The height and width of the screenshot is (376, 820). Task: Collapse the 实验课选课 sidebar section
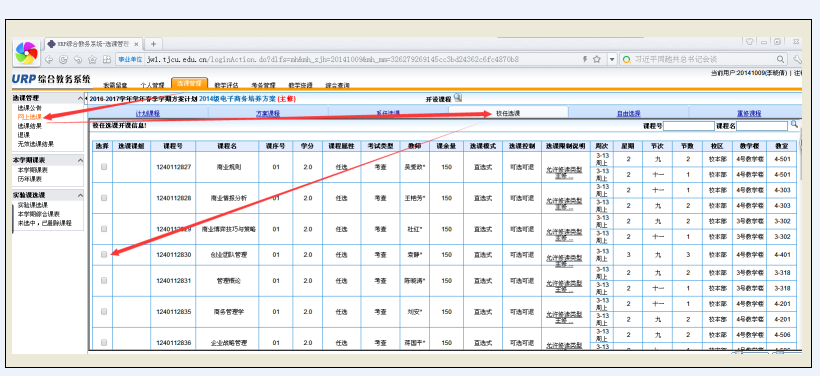80,195
